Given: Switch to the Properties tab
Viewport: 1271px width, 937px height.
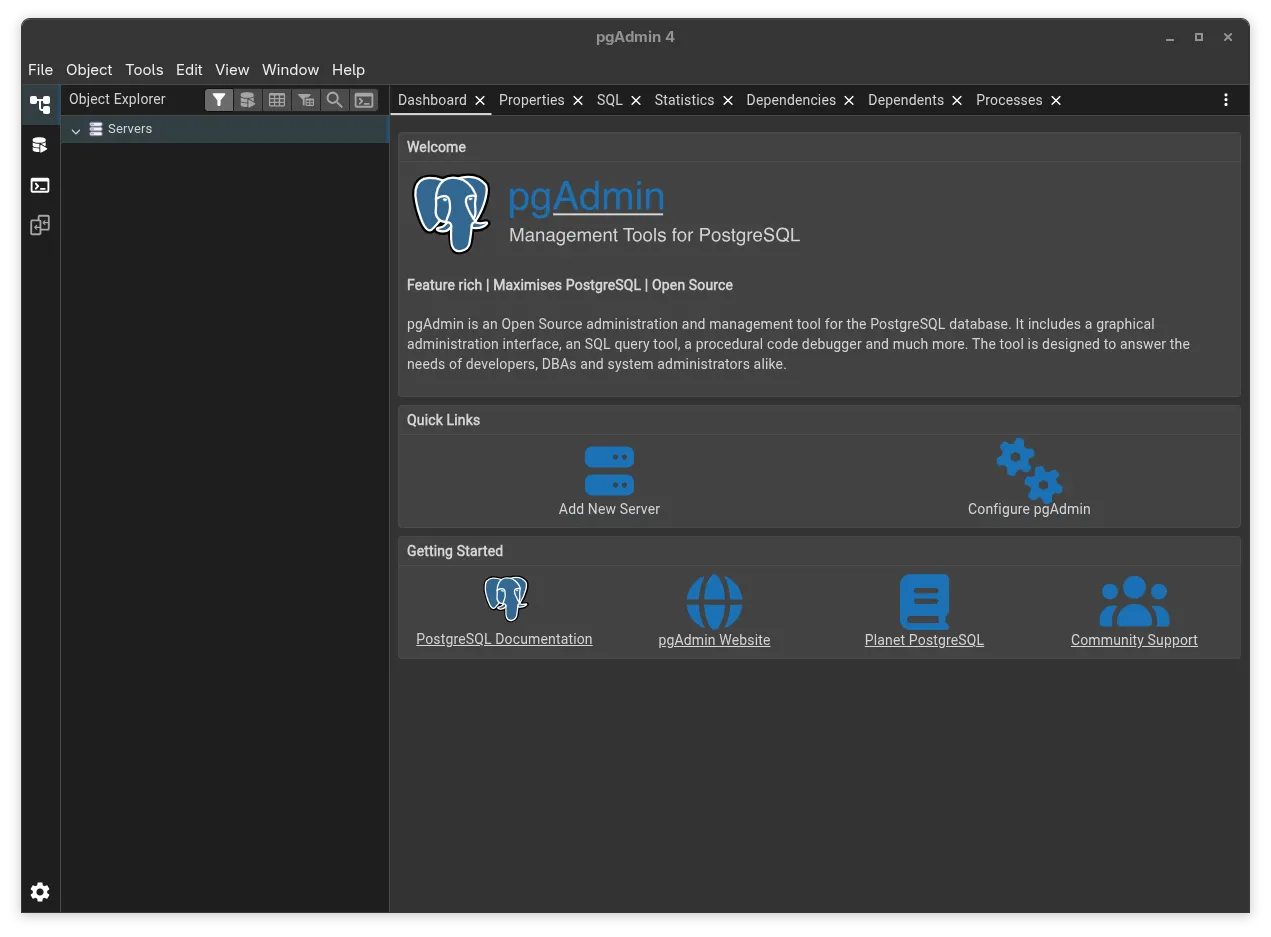Looking at the screenshot, I should [x=531, y=100].
